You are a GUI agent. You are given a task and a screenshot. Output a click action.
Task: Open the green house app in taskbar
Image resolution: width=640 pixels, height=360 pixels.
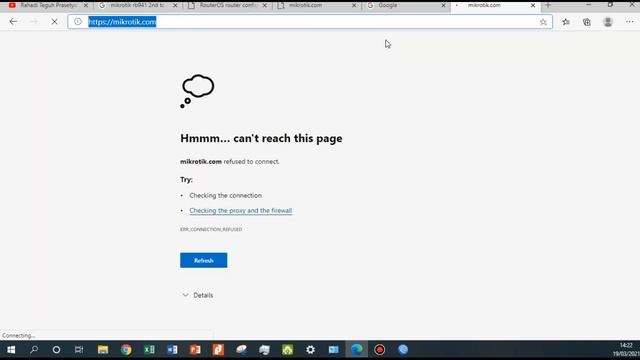[288, 350]
